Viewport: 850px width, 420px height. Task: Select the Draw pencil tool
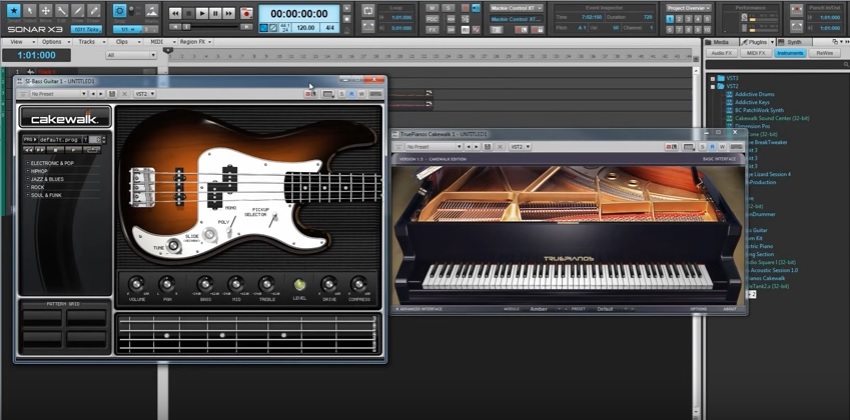pyautogui.click(x=78, y=10)
